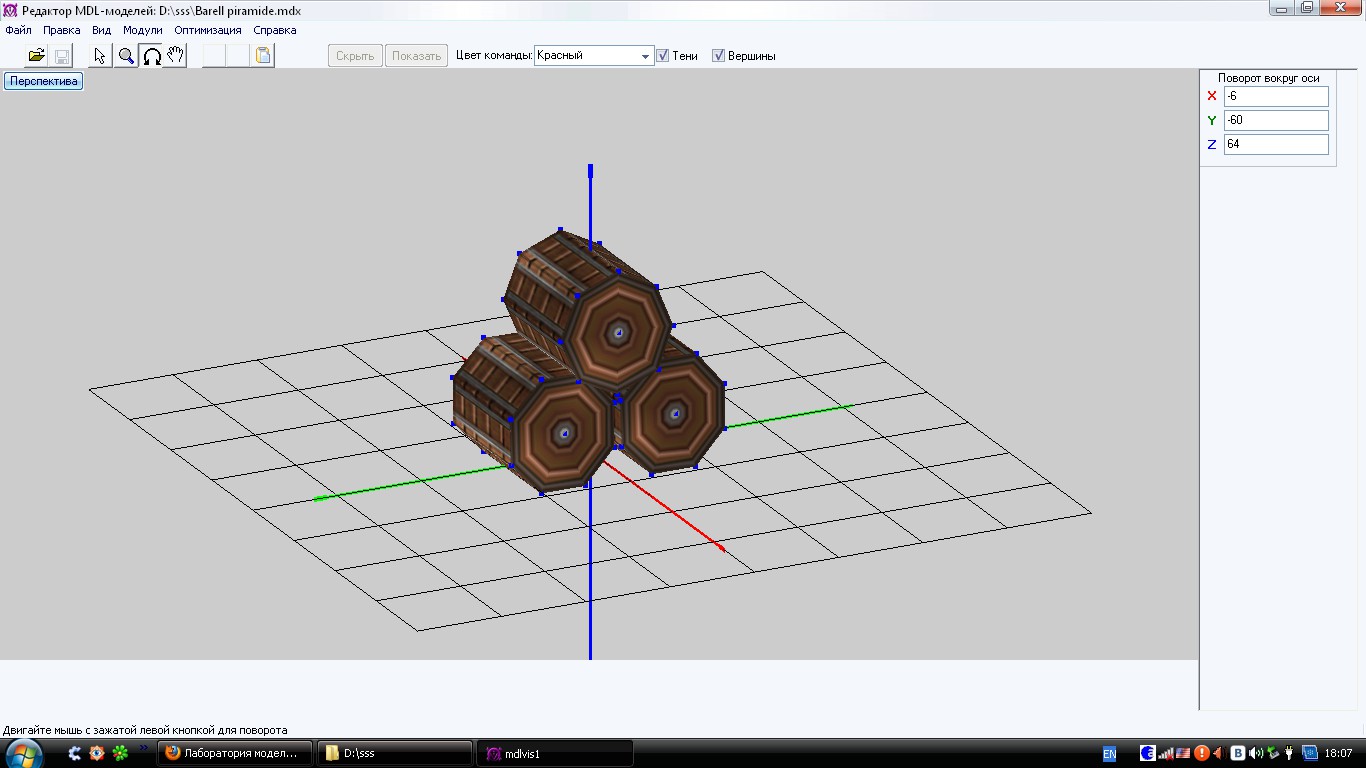This screenshot has height=768, width=1366.
Task: Switch to the D:\sss taskbar window
Action: 394,753
